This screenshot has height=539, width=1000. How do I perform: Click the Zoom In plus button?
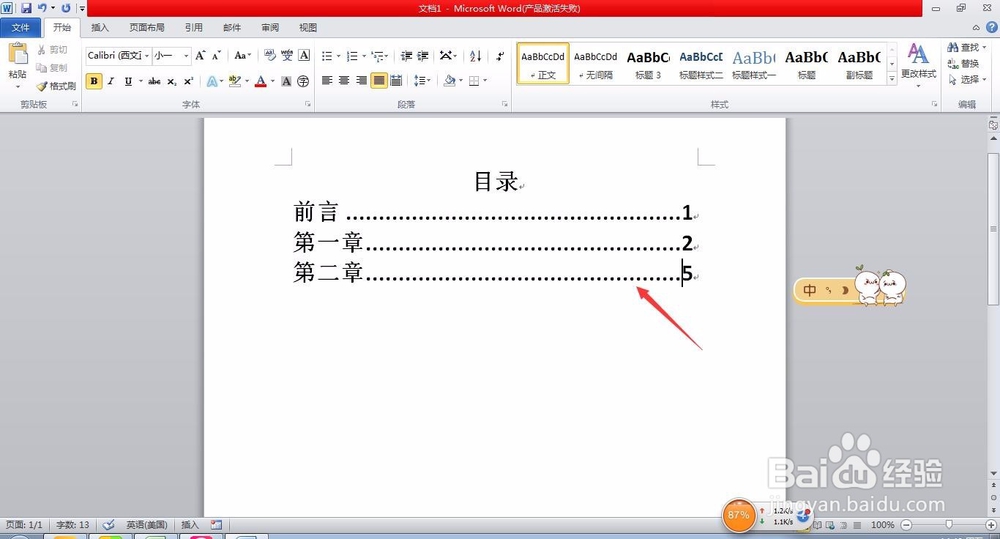990,524
